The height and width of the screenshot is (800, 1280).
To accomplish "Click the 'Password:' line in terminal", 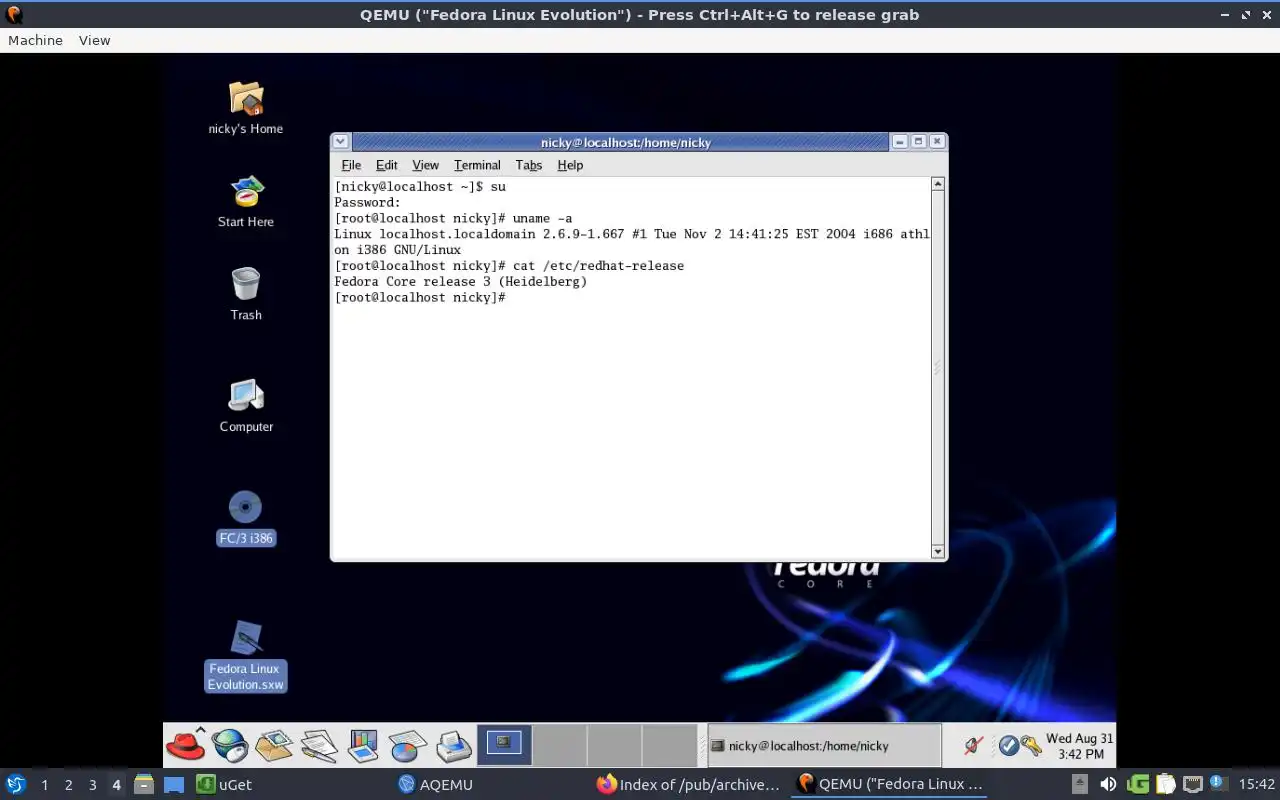I will (367, 202).
